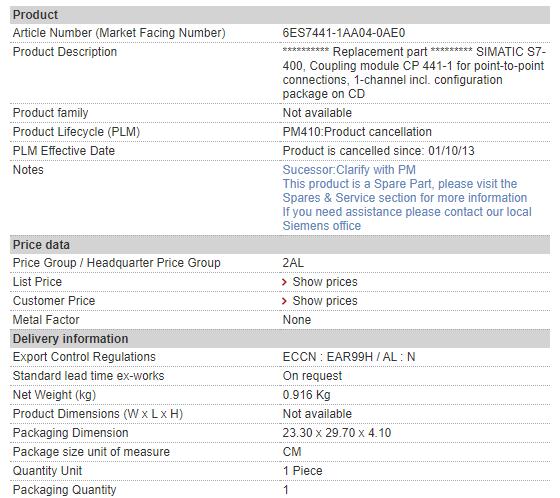The width and height of the screenshot is (560, 498).
Task: Click the Price data section header
Action: (280, 245)
